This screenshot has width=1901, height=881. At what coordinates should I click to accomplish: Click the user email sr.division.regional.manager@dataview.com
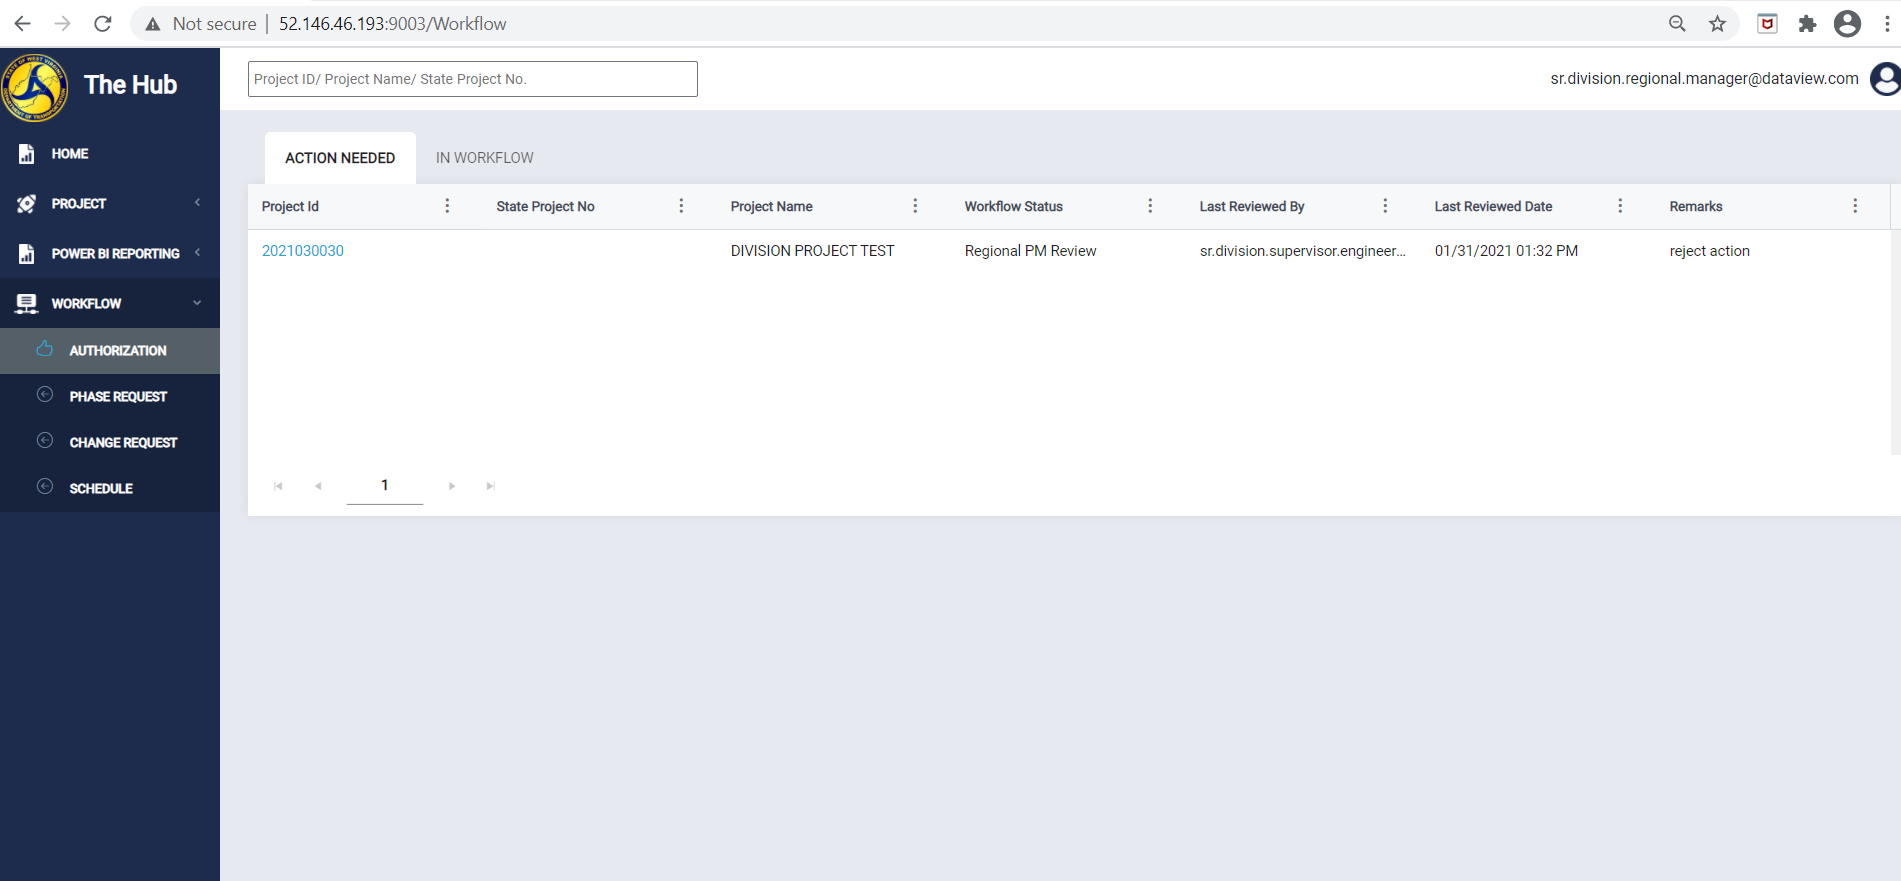1704,79
